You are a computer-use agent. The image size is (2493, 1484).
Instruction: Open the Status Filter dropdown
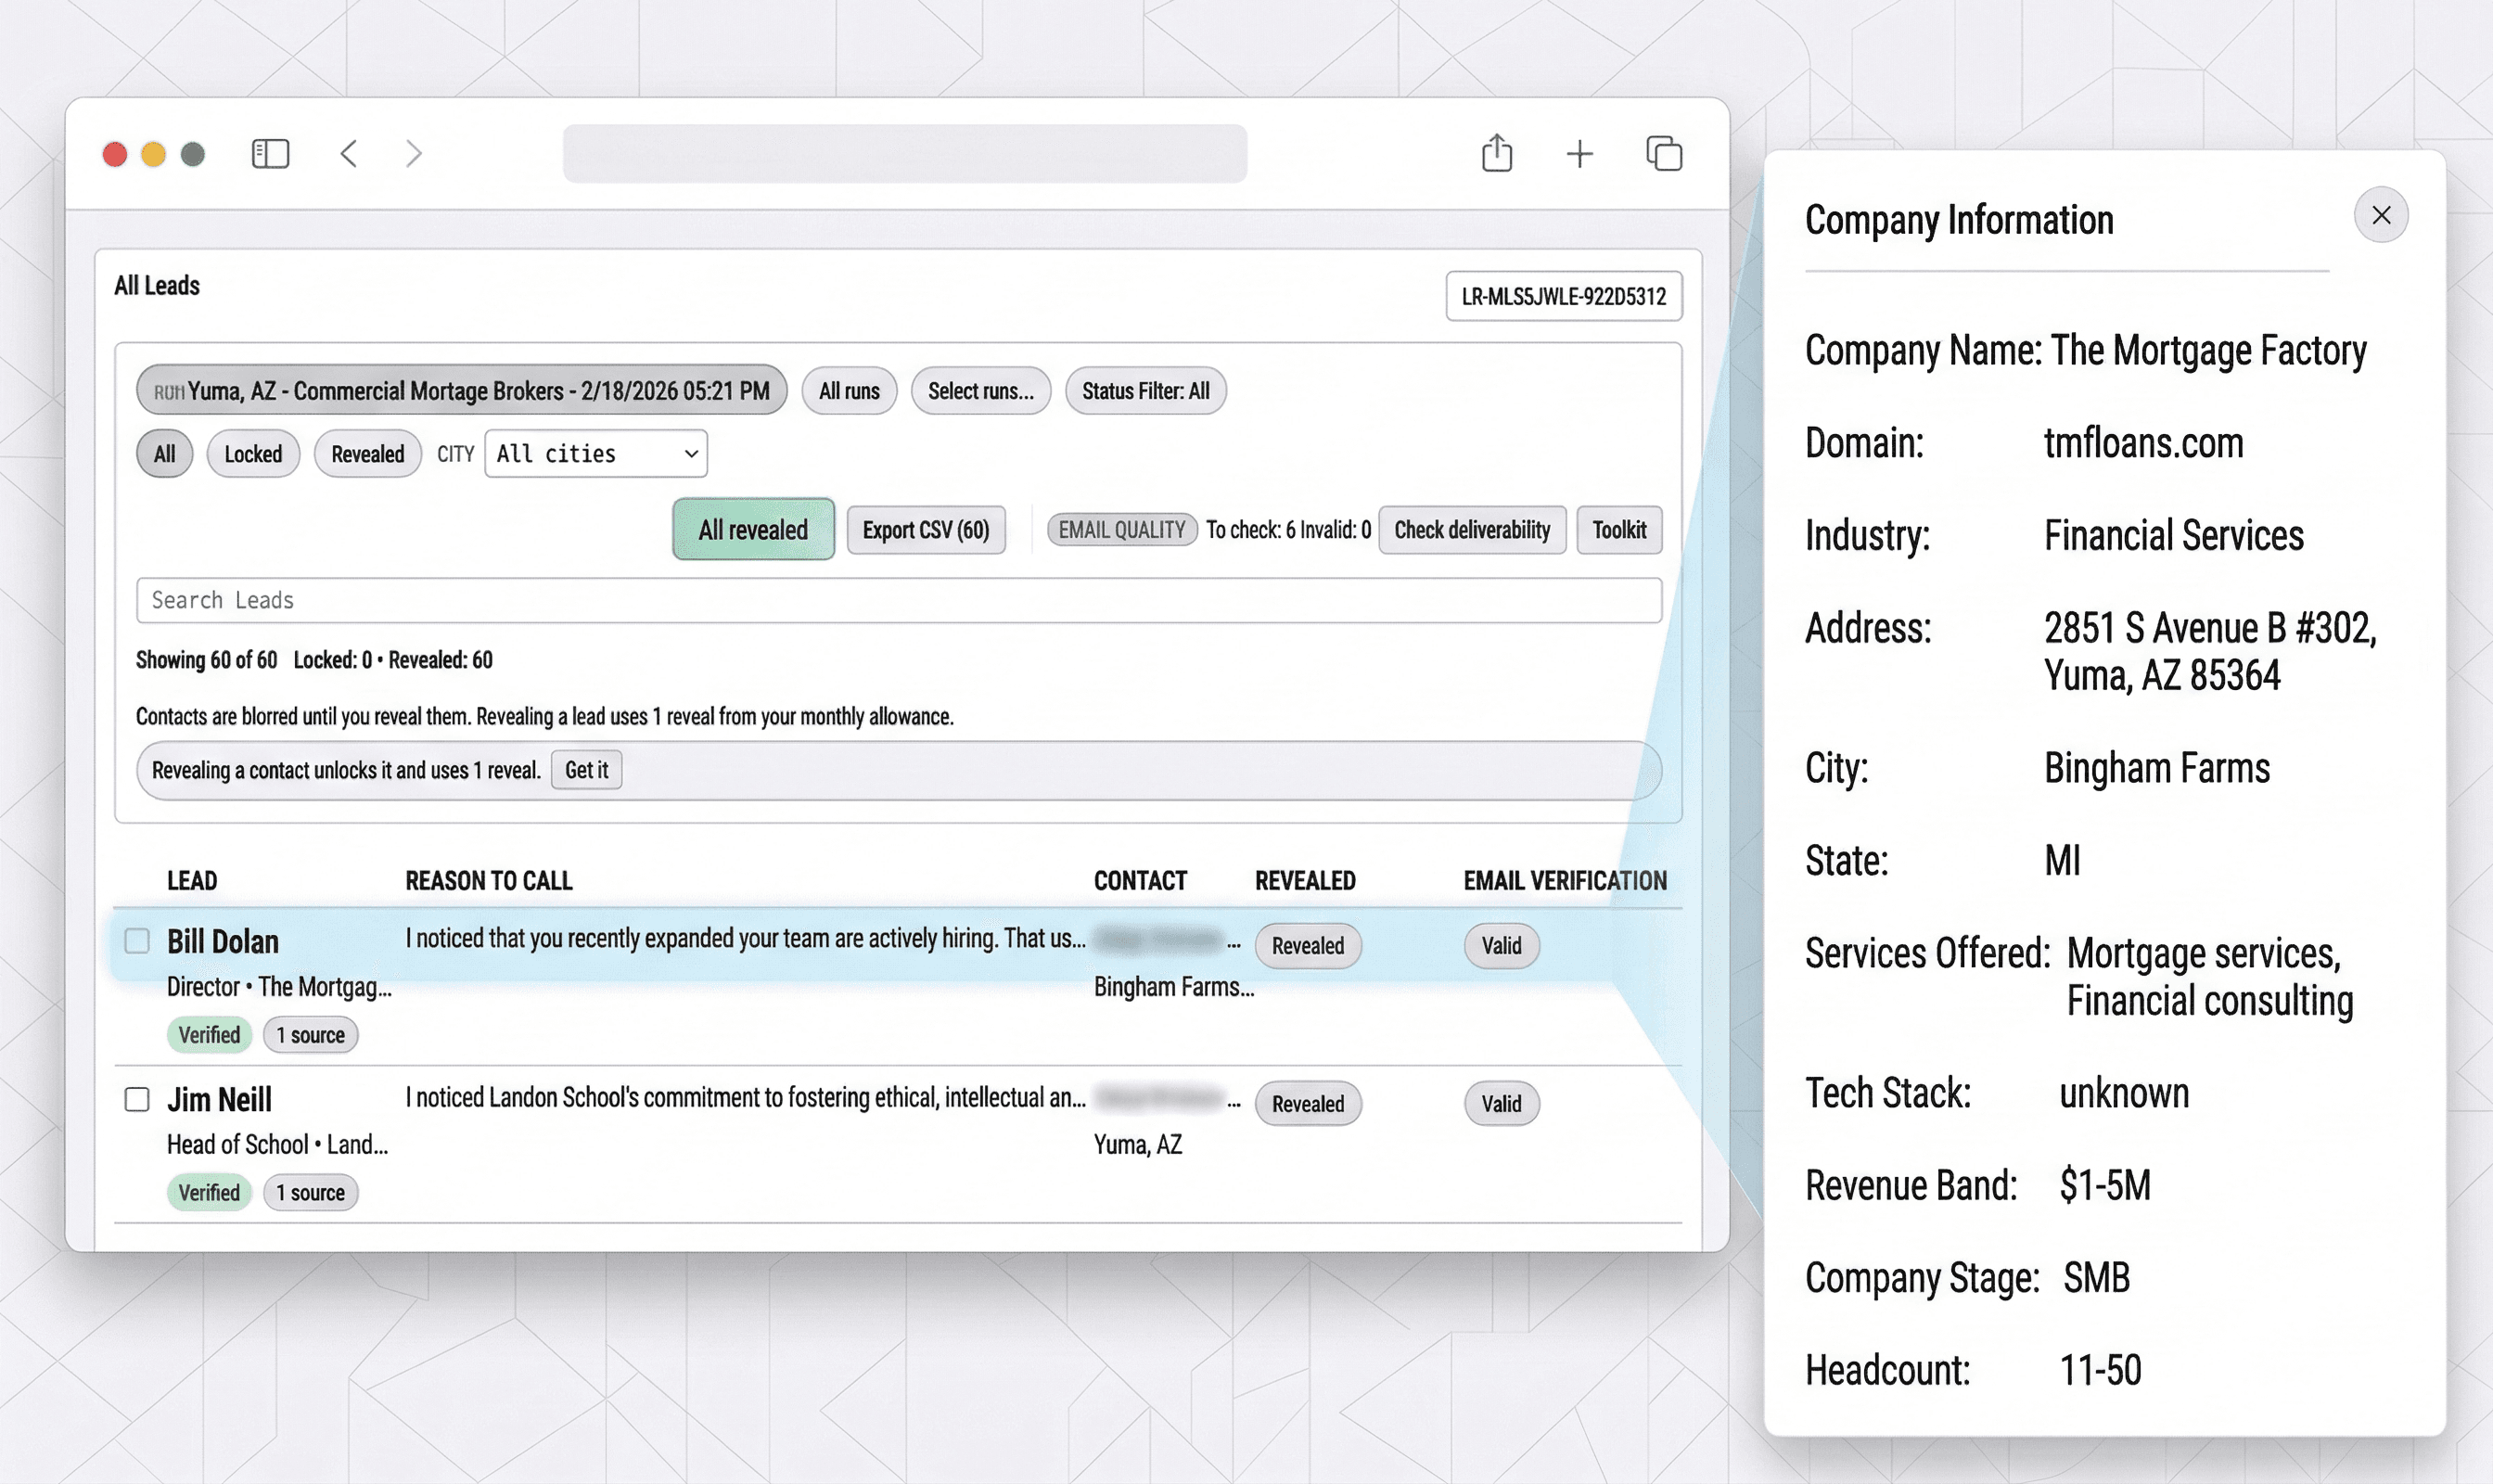(x=1144, y=391)
